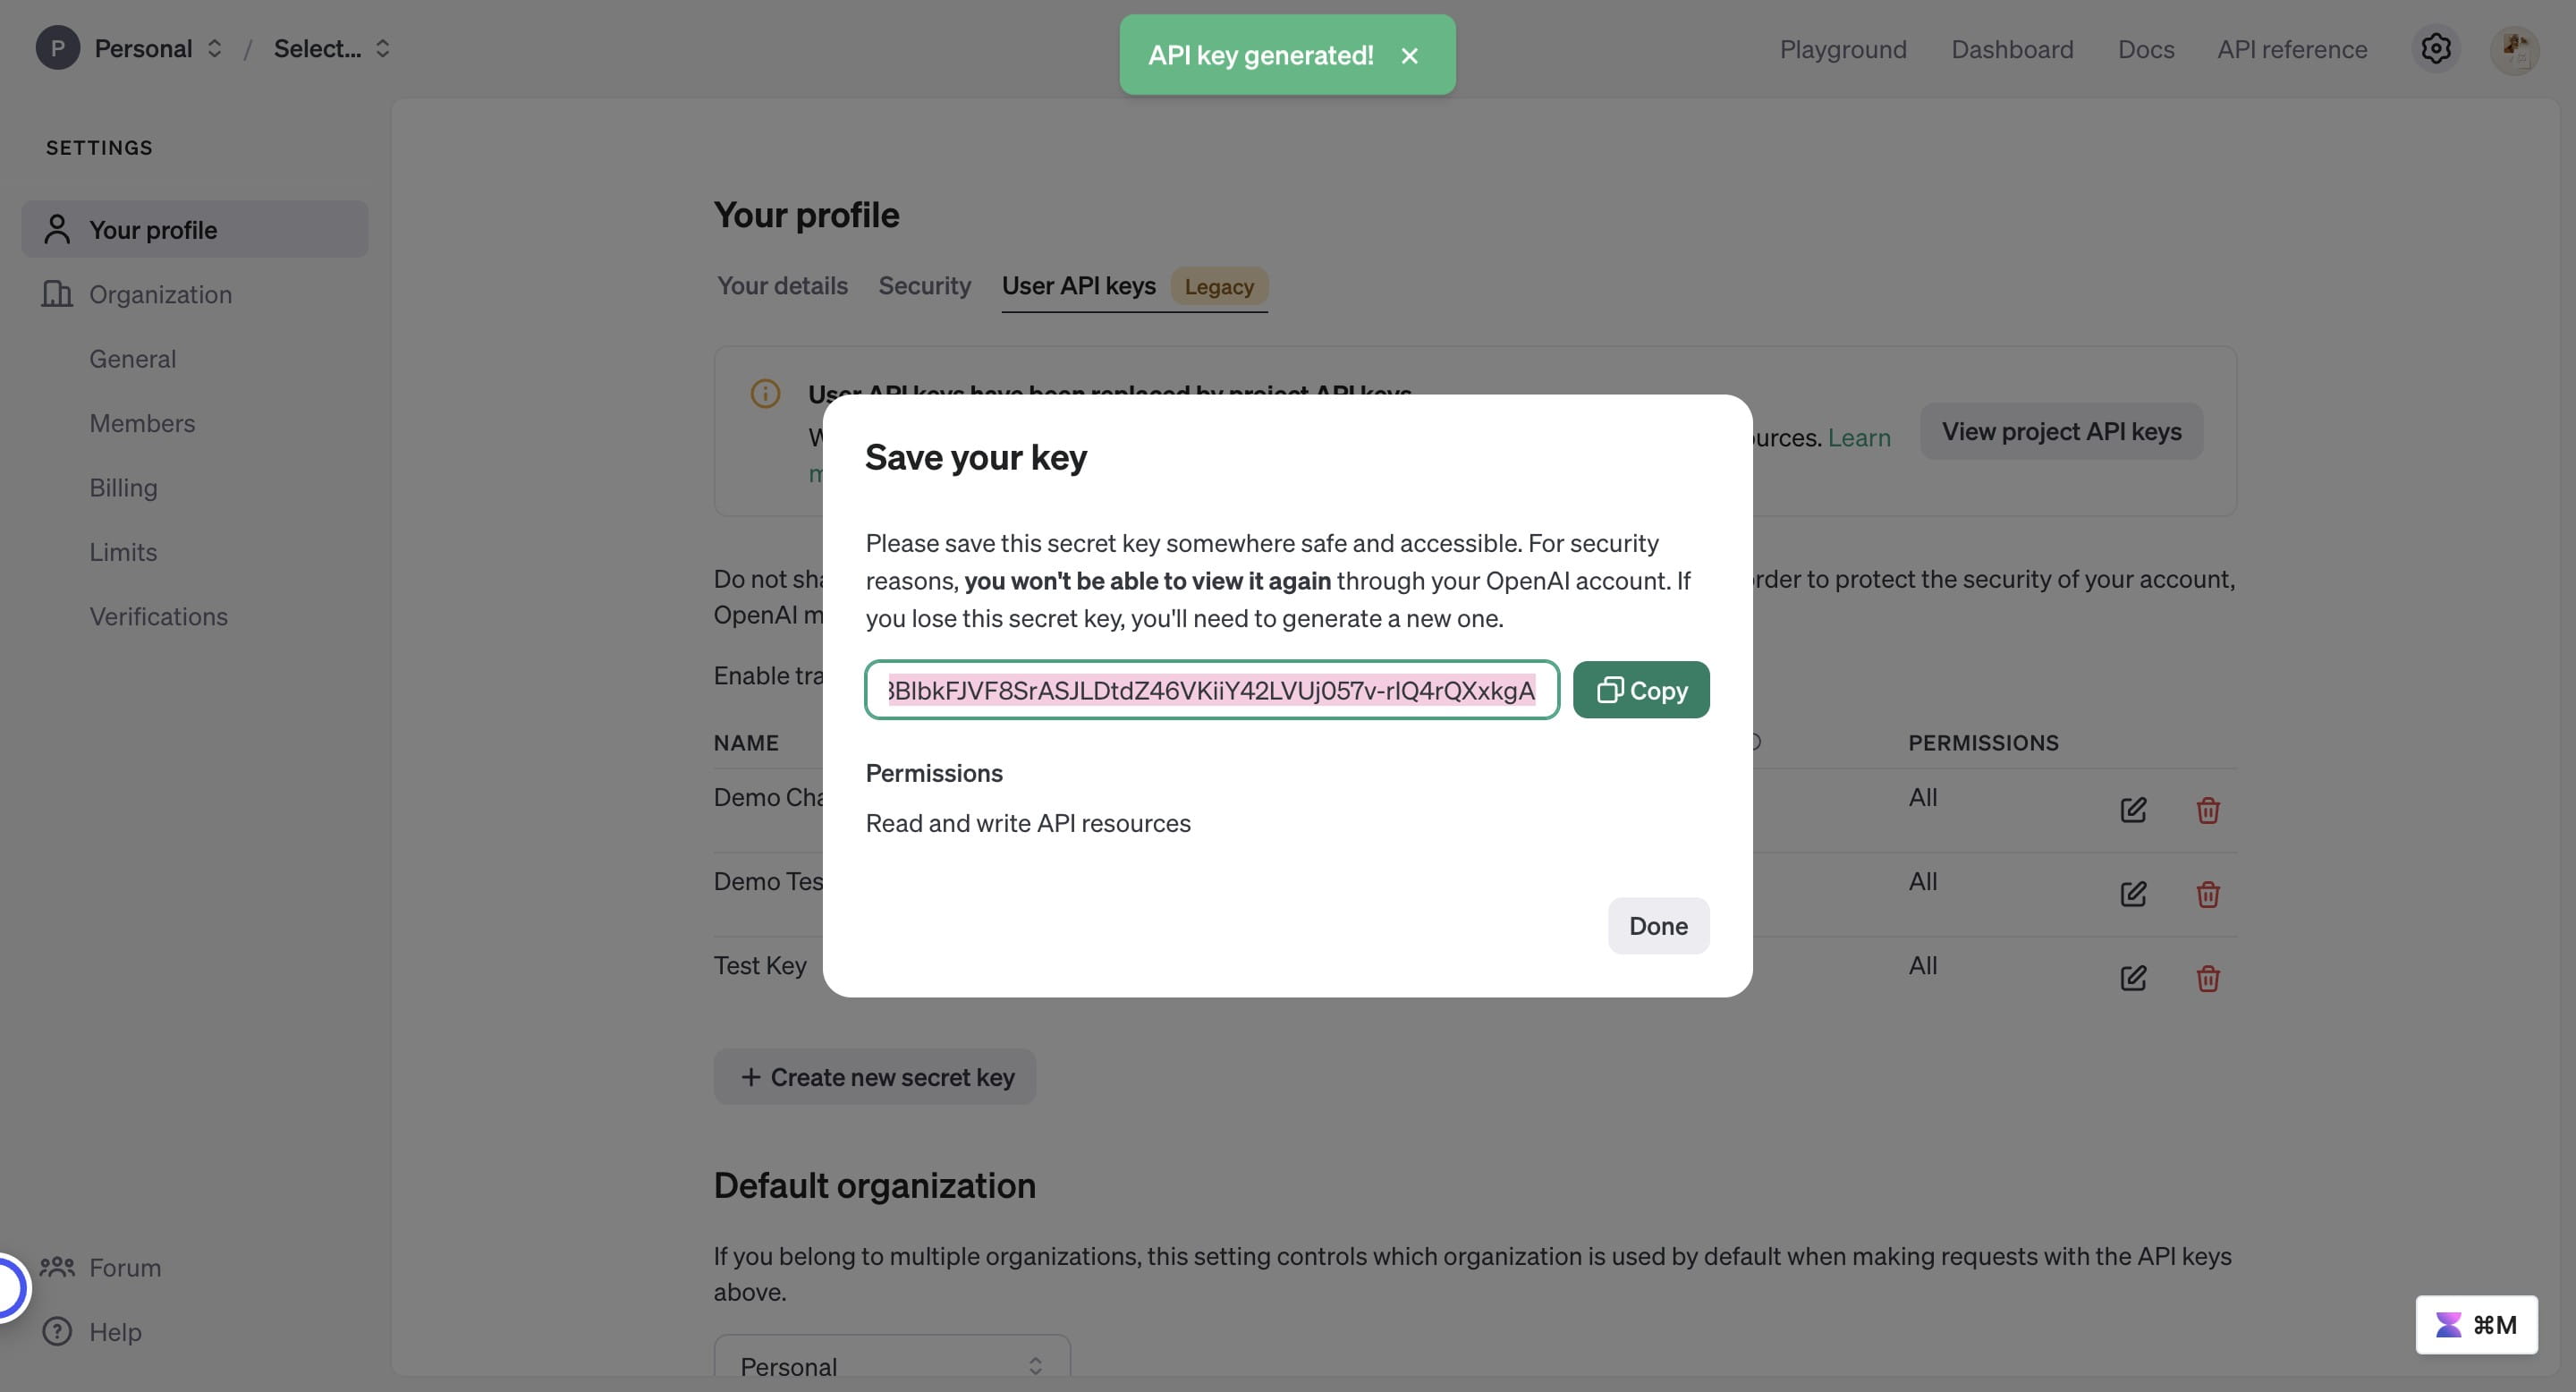2576x1392 pixels.
Task: Open View project API keys
Action: tap(2061, 431)
